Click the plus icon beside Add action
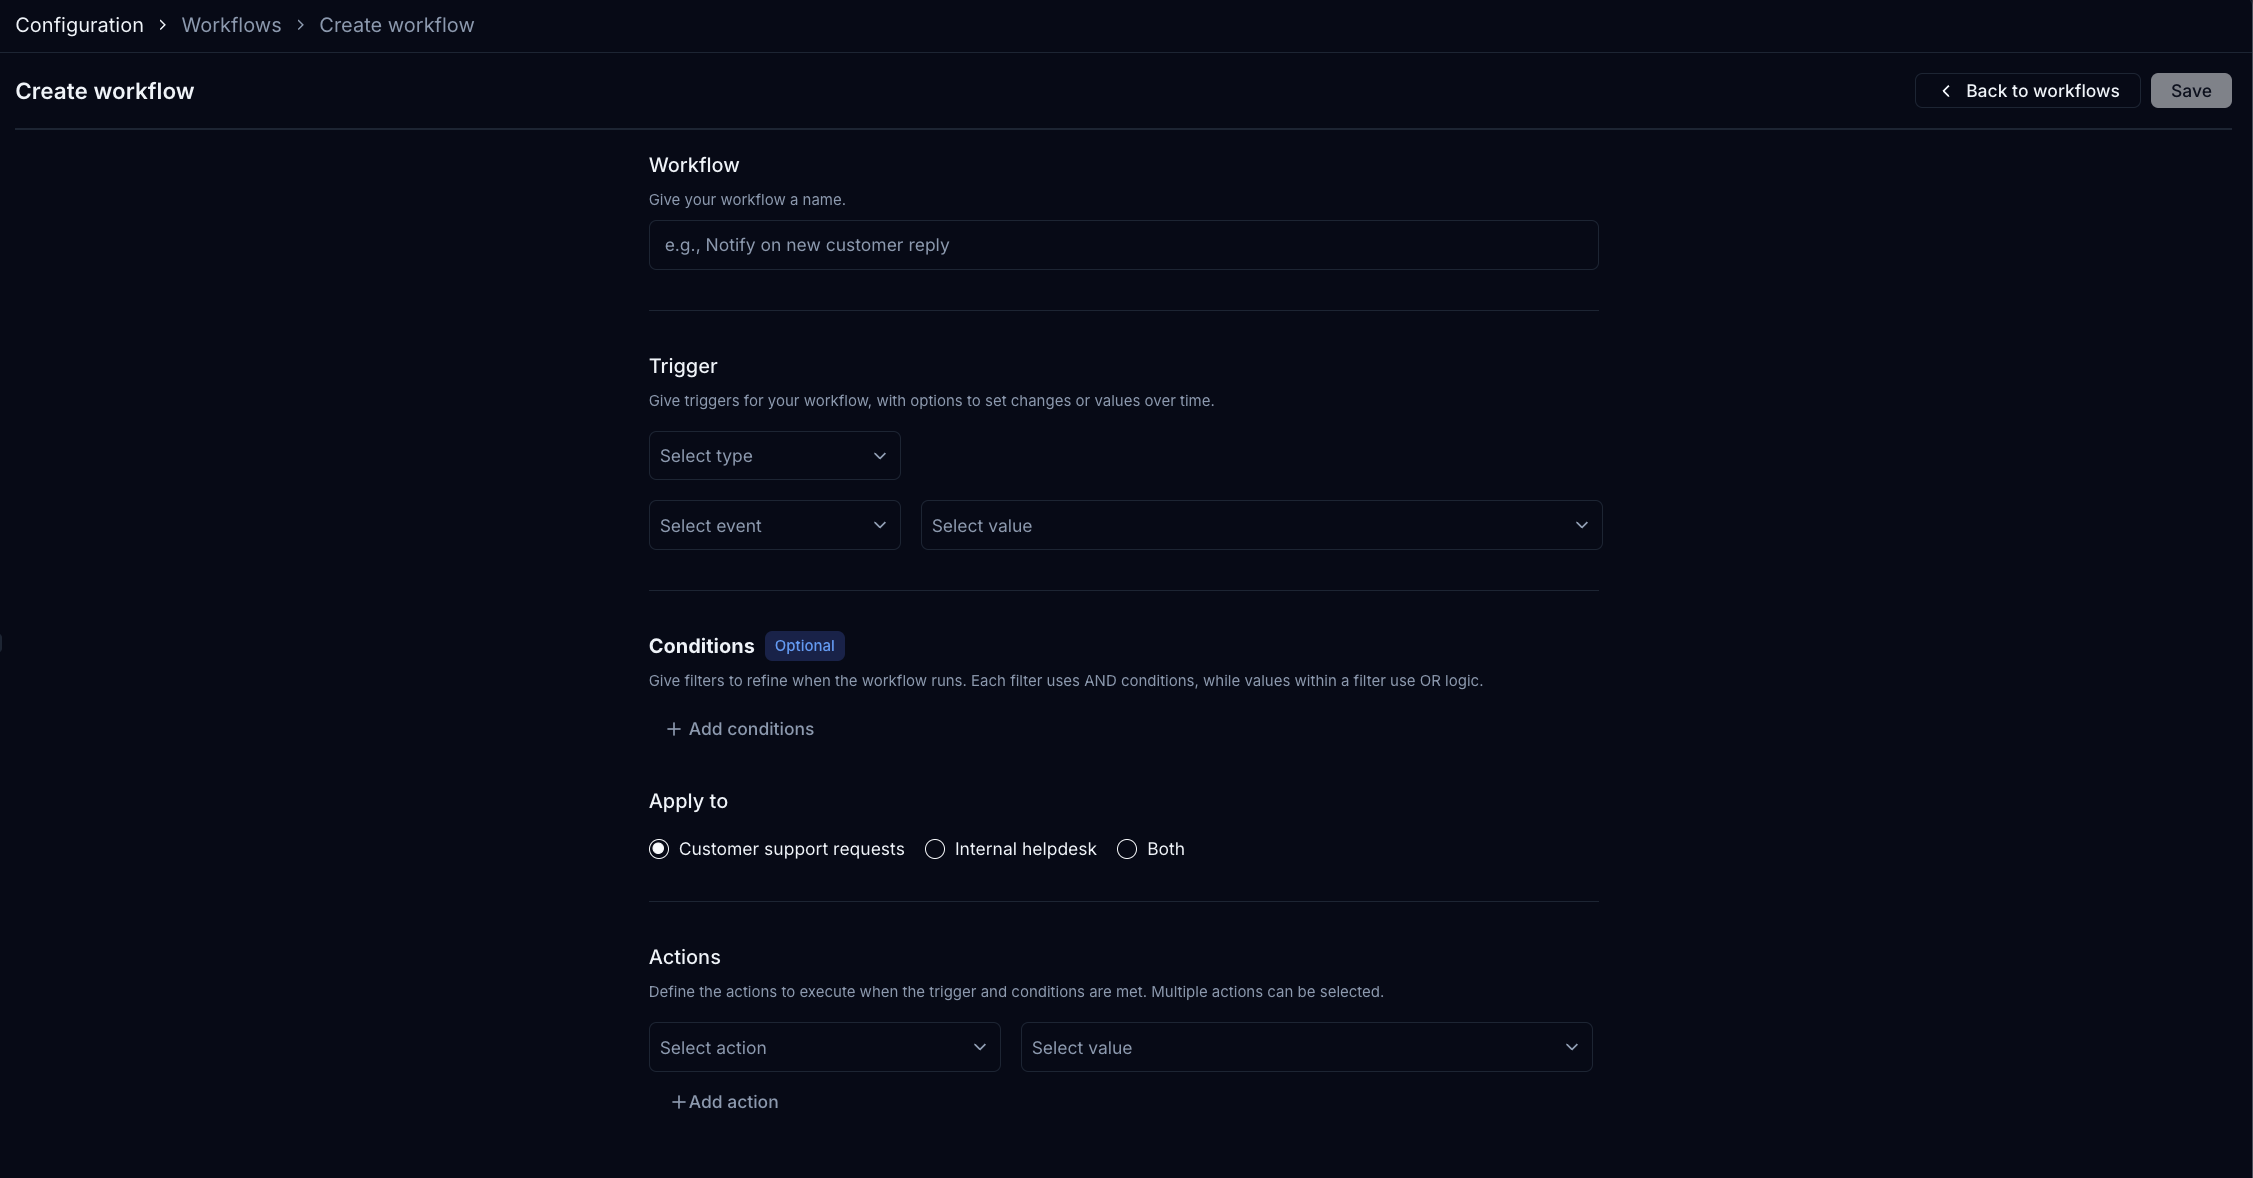 coord(678,1102)
